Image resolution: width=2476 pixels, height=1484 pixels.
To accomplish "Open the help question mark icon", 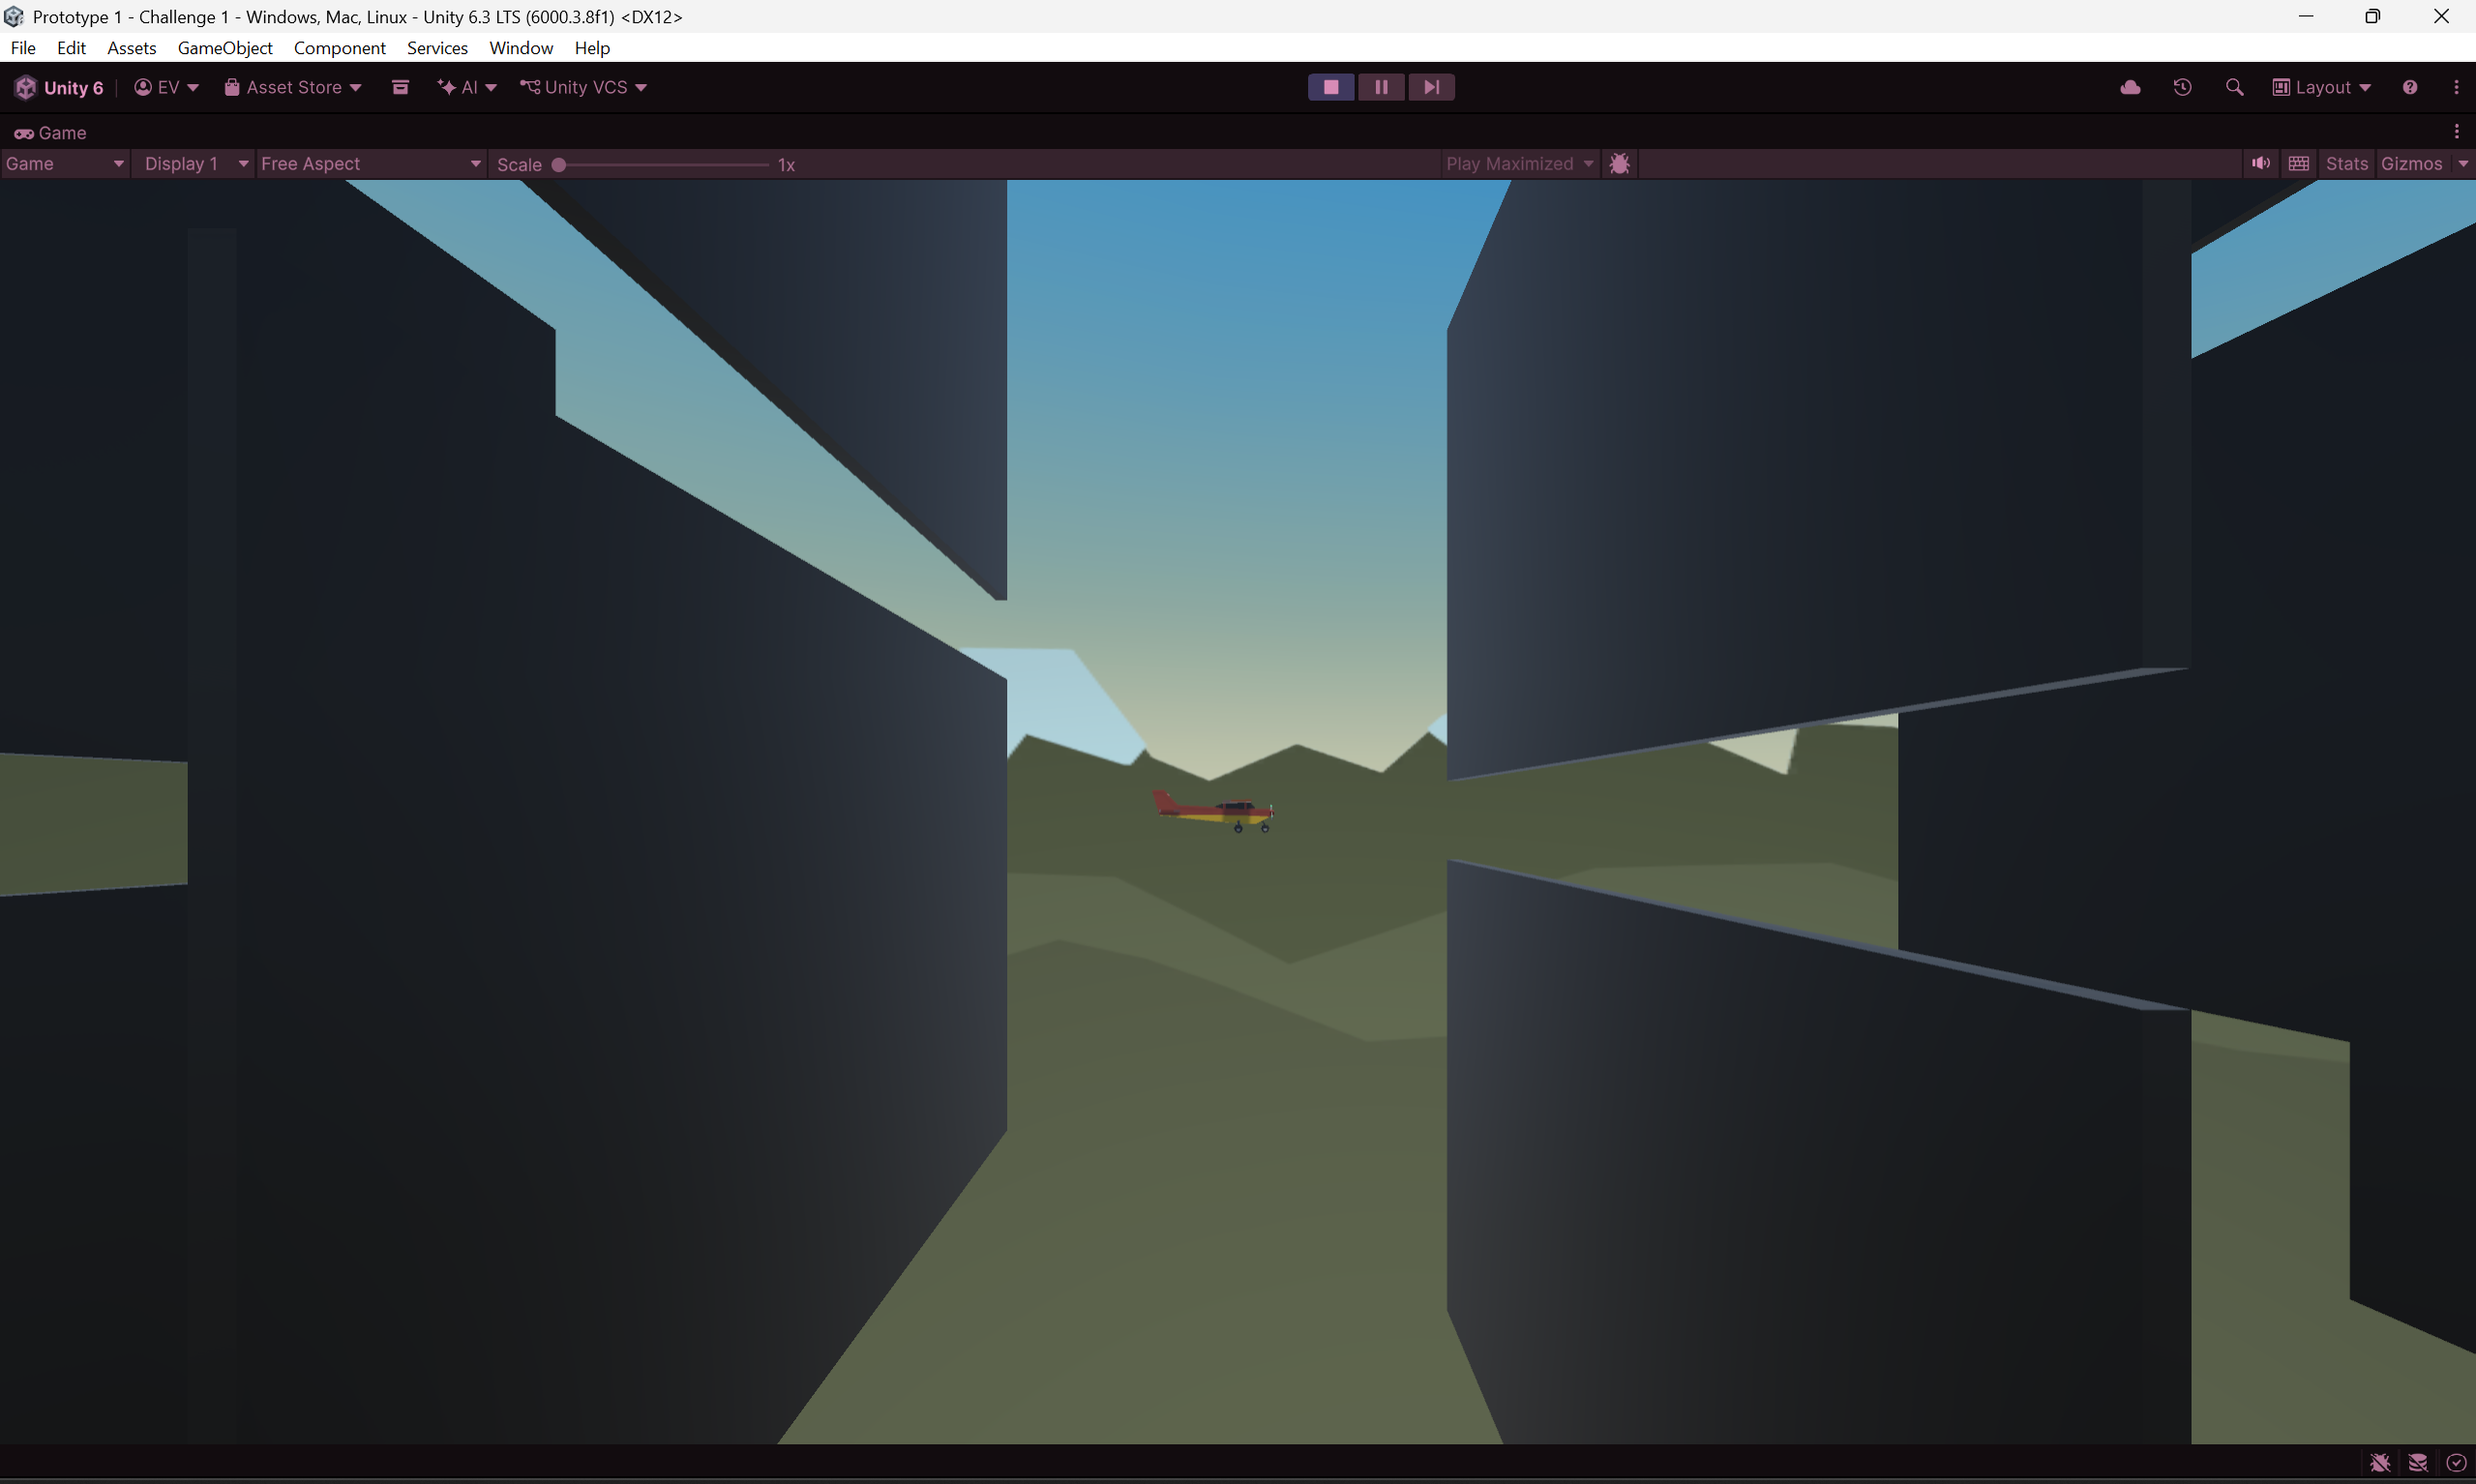I will point(2409,87).
